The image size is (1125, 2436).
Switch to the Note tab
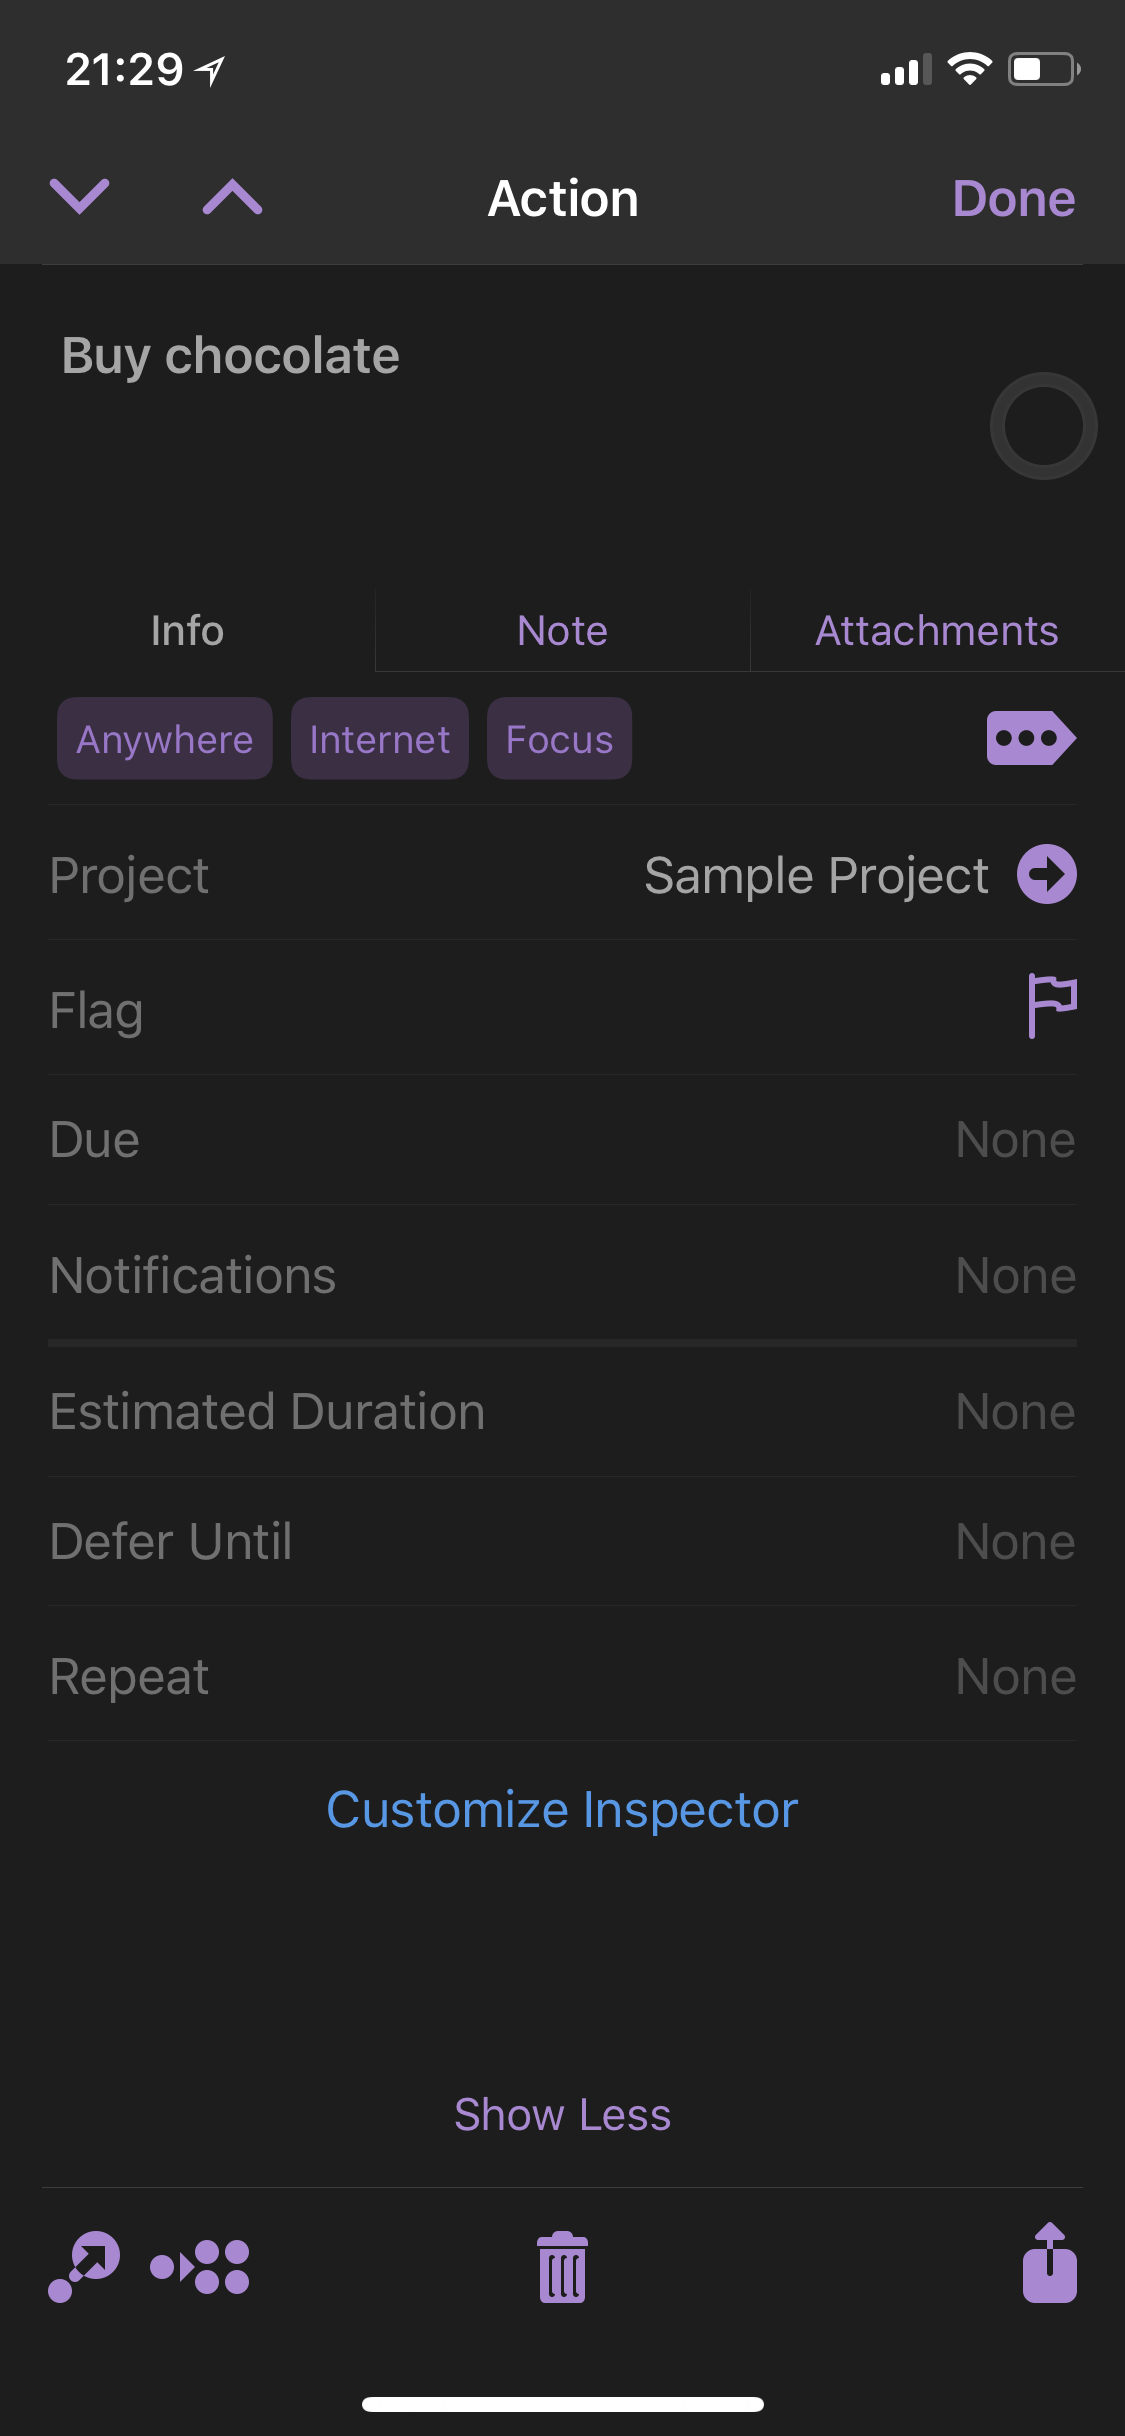pyautogui.click(x=562, y=631)
